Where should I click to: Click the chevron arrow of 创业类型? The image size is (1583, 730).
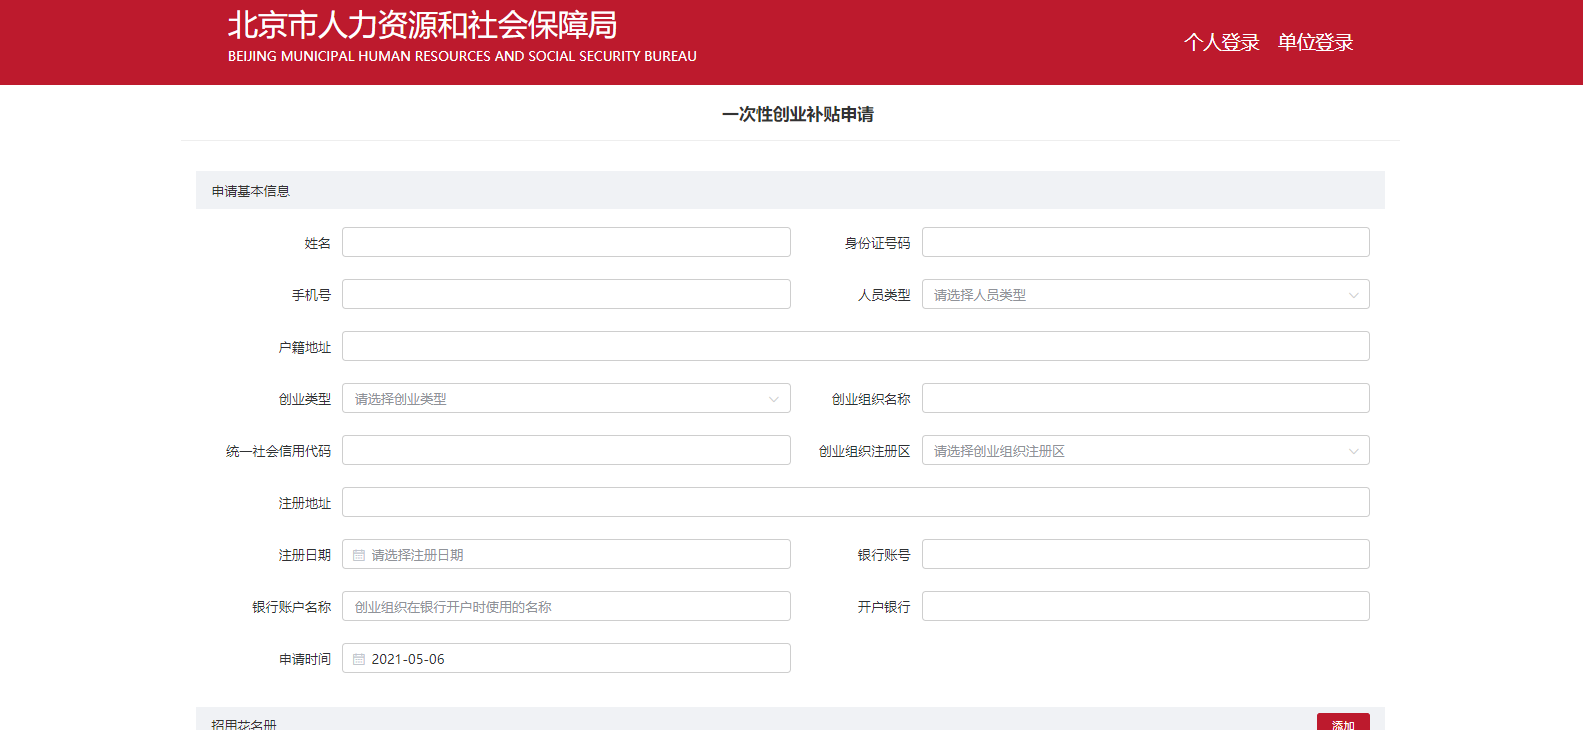[773, 399]
